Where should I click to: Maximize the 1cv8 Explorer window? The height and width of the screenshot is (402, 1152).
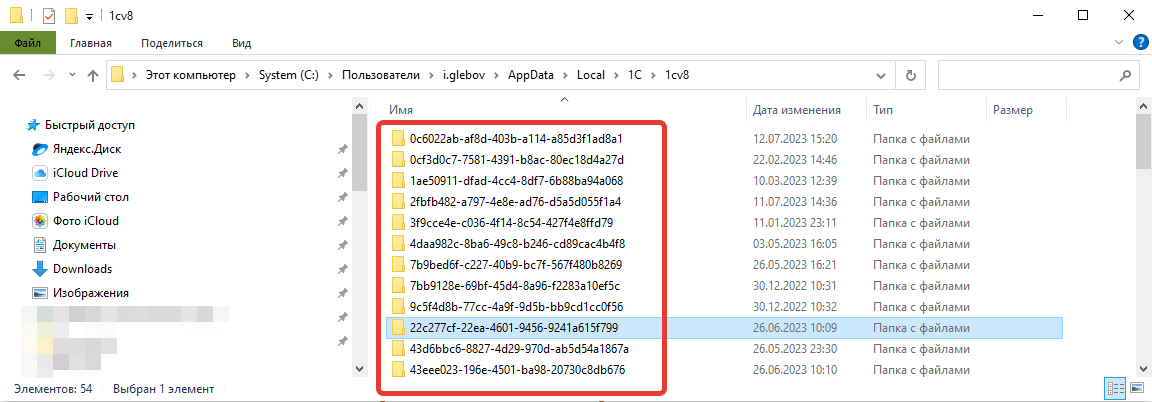(x=1083, y=15)
